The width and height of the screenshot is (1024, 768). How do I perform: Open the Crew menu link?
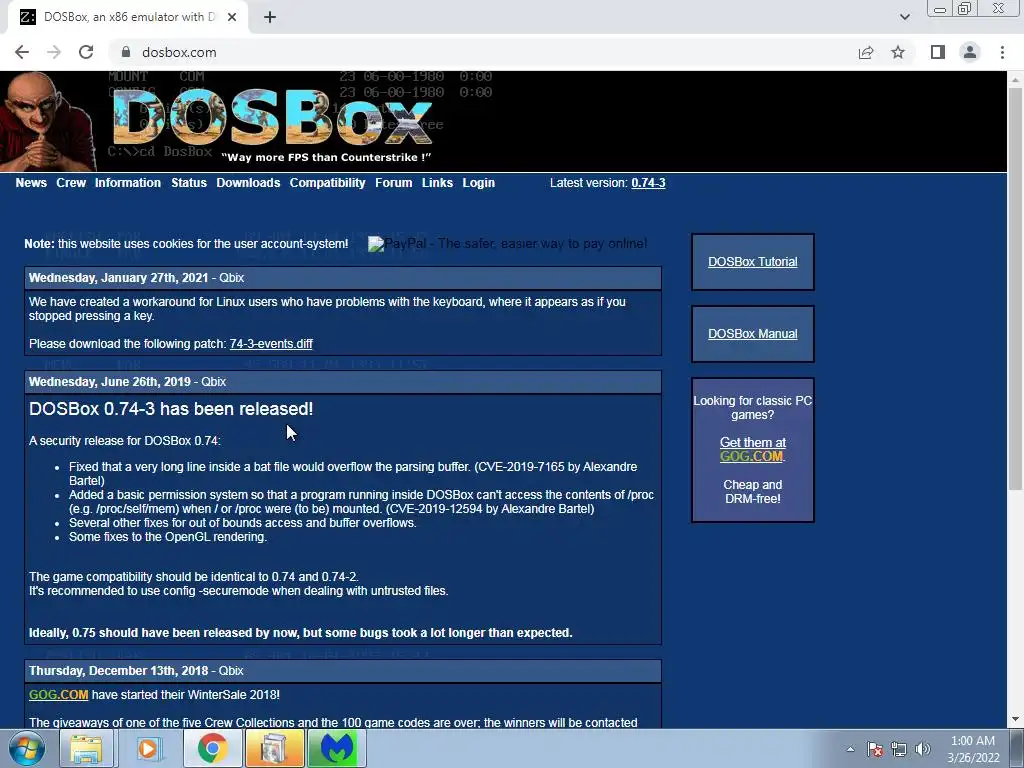(x=71, y=183)
